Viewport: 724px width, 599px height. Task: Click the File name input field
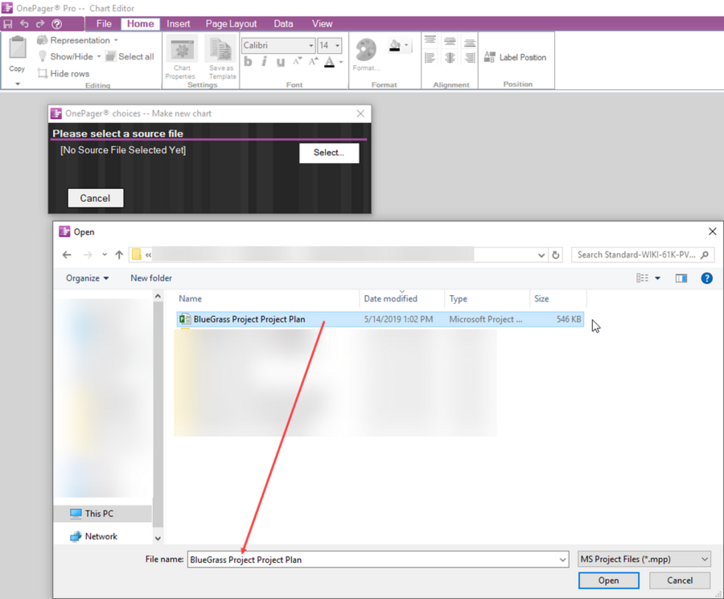(x=378, y=559)
